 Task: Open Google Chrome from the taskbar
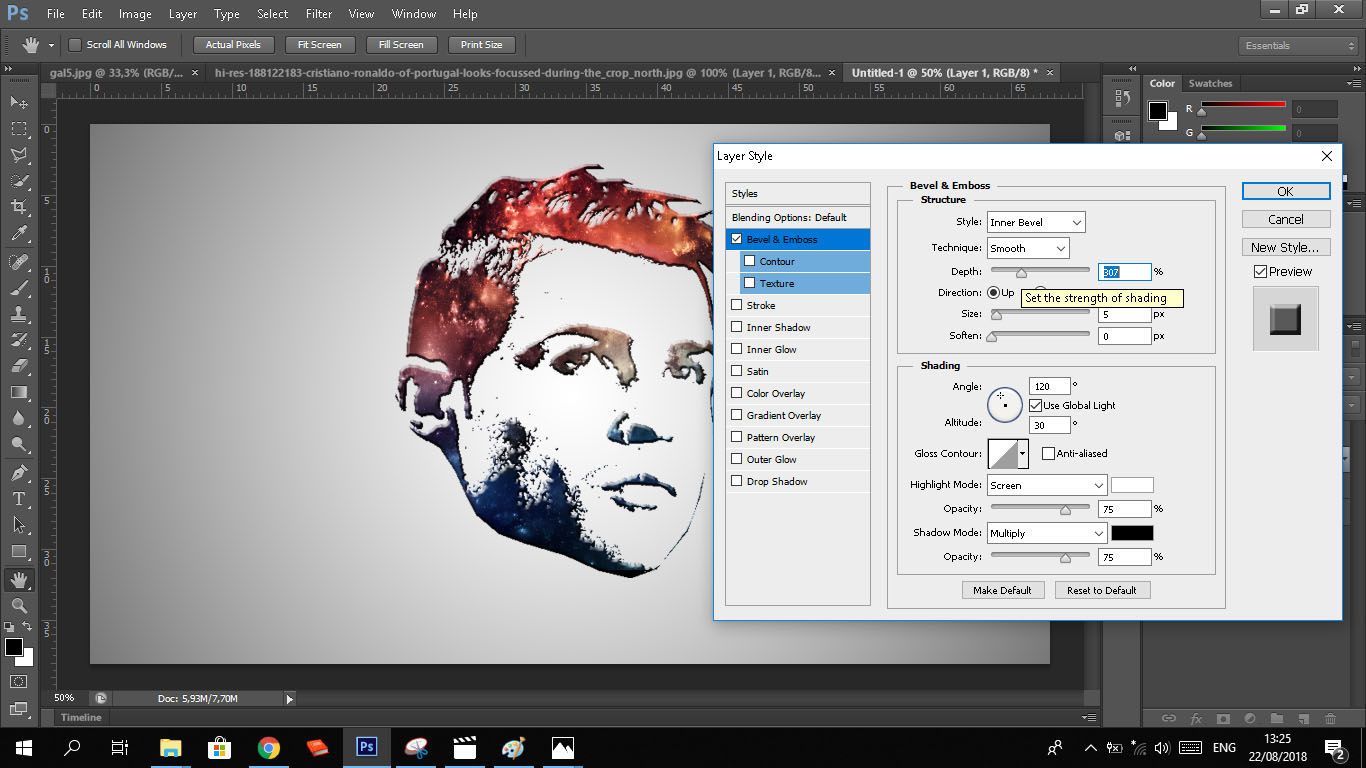tap(268, 747)
